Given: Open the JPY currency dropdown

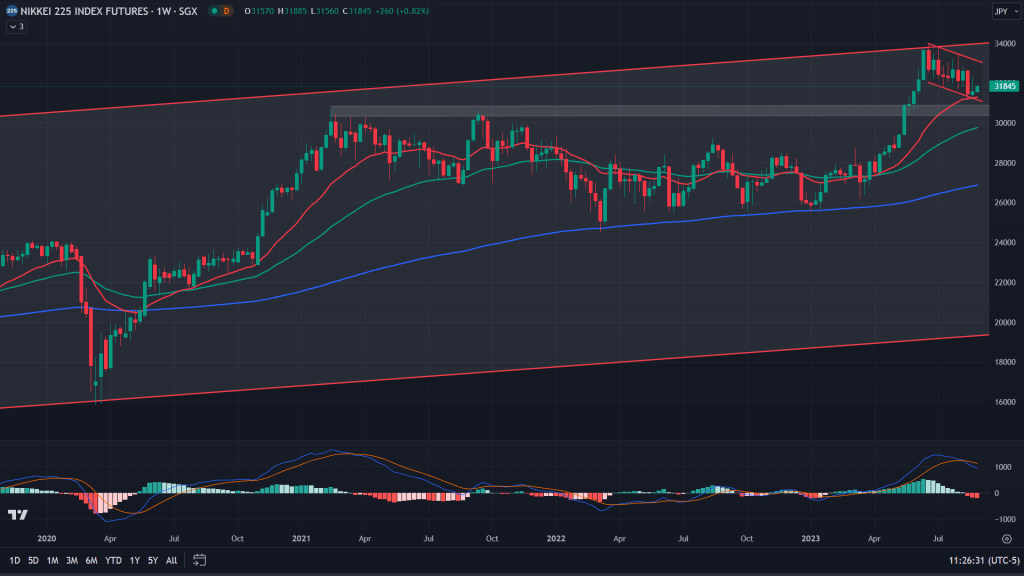Looking at the screenshot, I should (x=1001, y=11).
